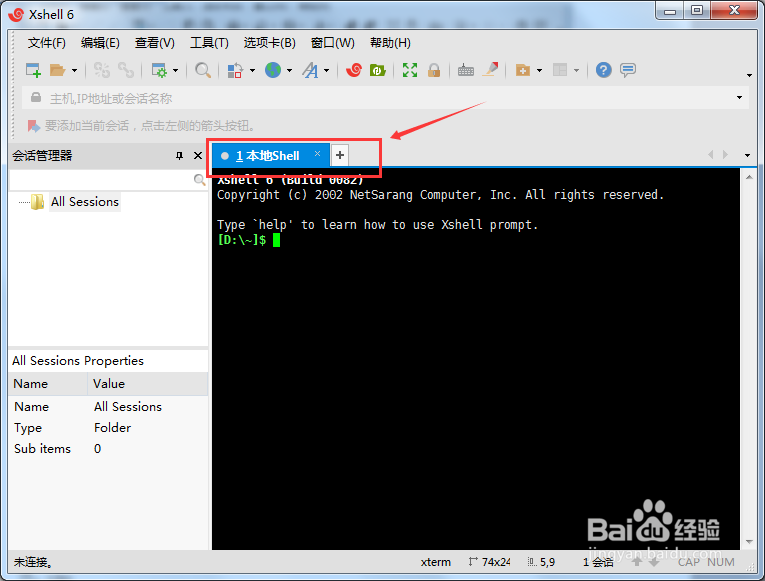Expand the Properties dropdown arrow
Viewport: 765px width, 581px height.
[x=176, y=71]
